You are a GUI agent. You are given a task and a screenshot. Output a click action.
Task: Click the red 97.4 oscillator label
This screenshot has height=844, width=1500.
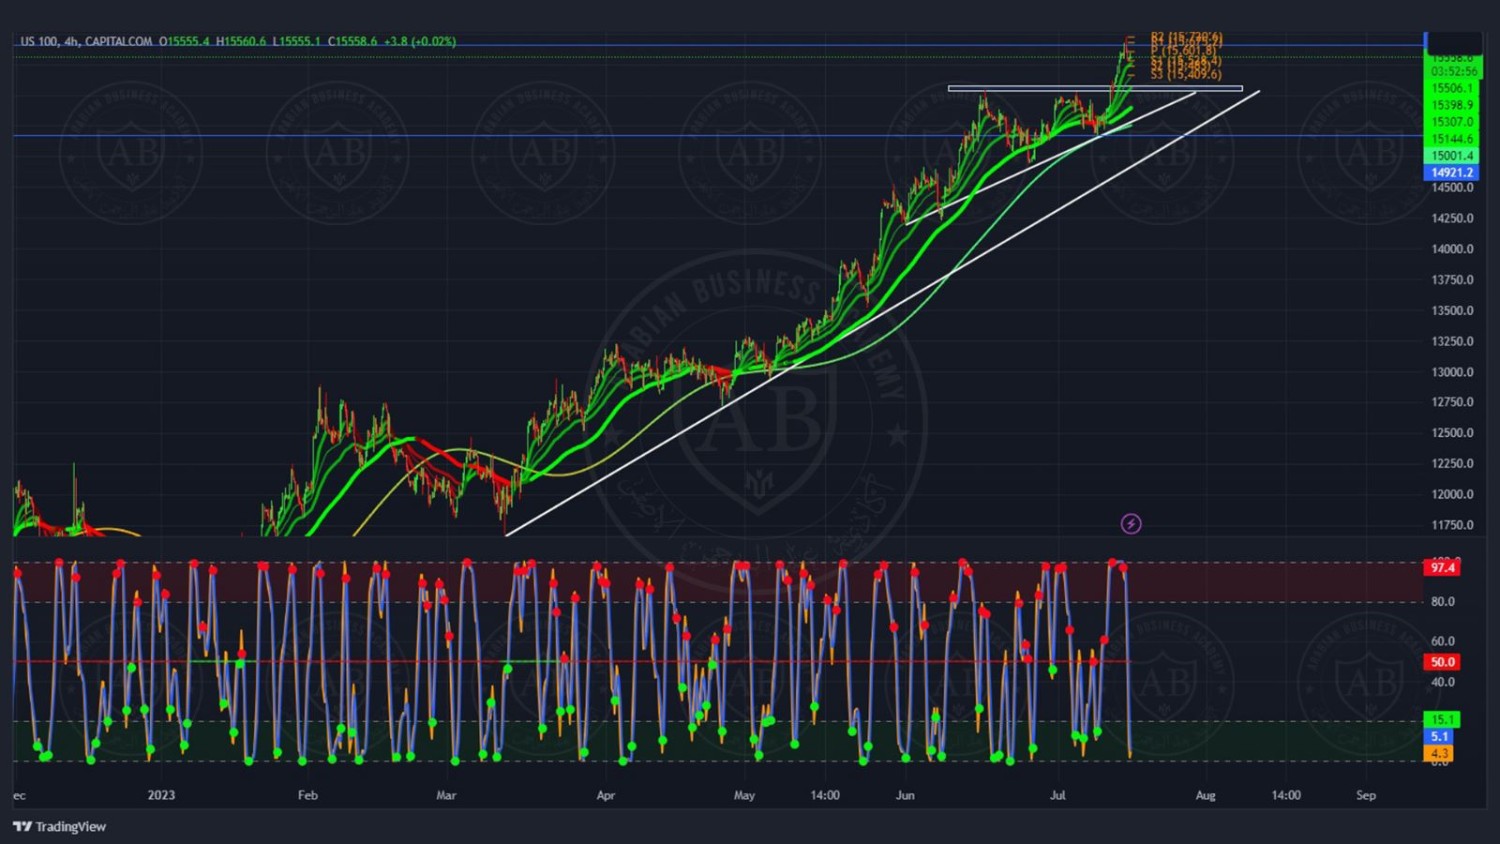coord(1442,568)
